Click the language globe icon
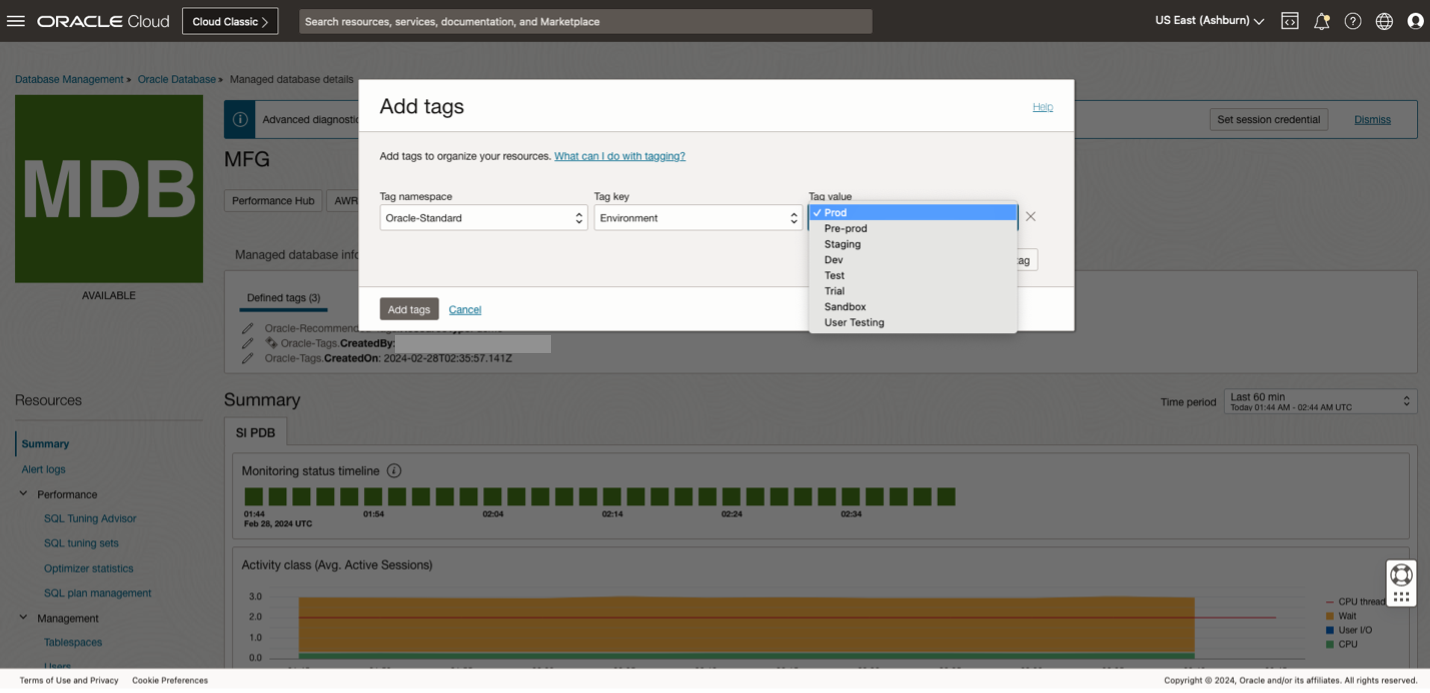1430x693 pixels. (1384, 21)
